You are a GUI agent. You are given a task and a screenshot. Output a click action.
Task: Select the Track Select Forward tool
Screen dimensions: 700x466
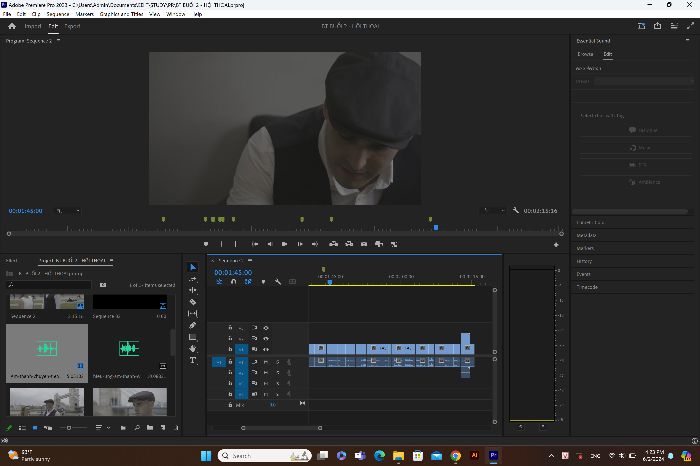[x=193, y=279]
